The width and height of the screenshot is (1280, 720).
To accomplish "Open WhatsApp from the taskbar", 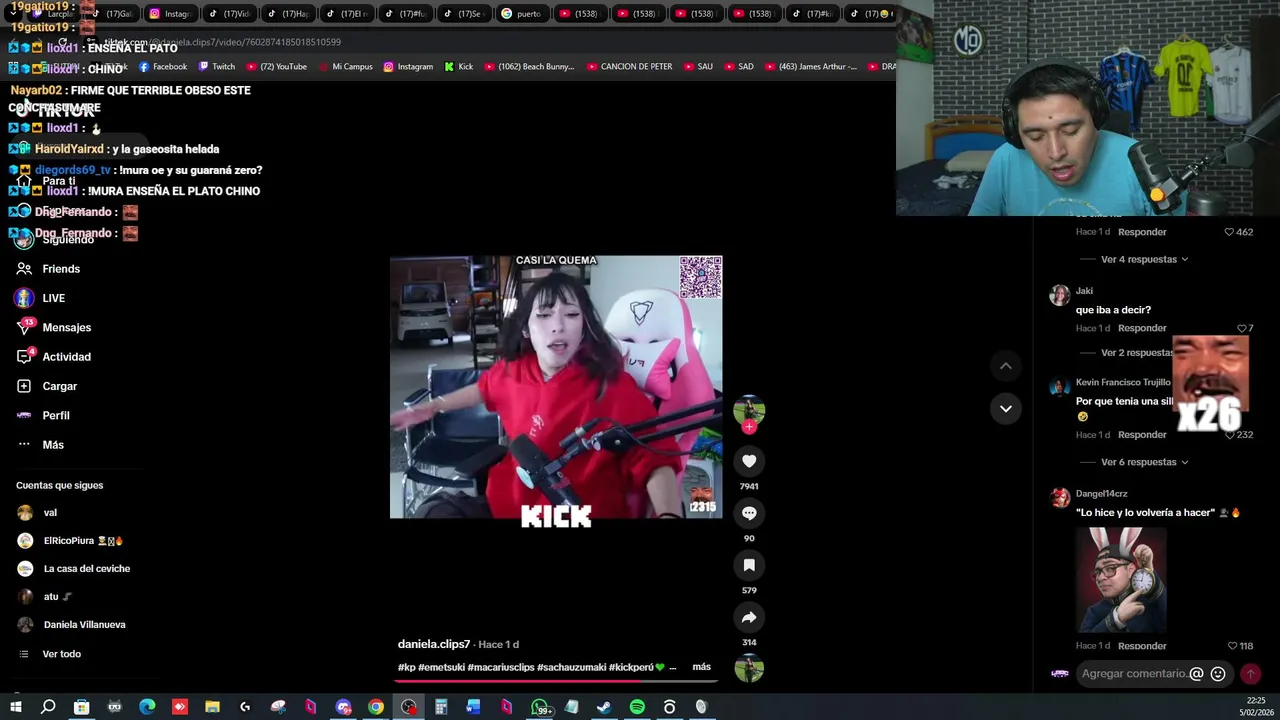I will pyautogui.click(x=540, y=707).
